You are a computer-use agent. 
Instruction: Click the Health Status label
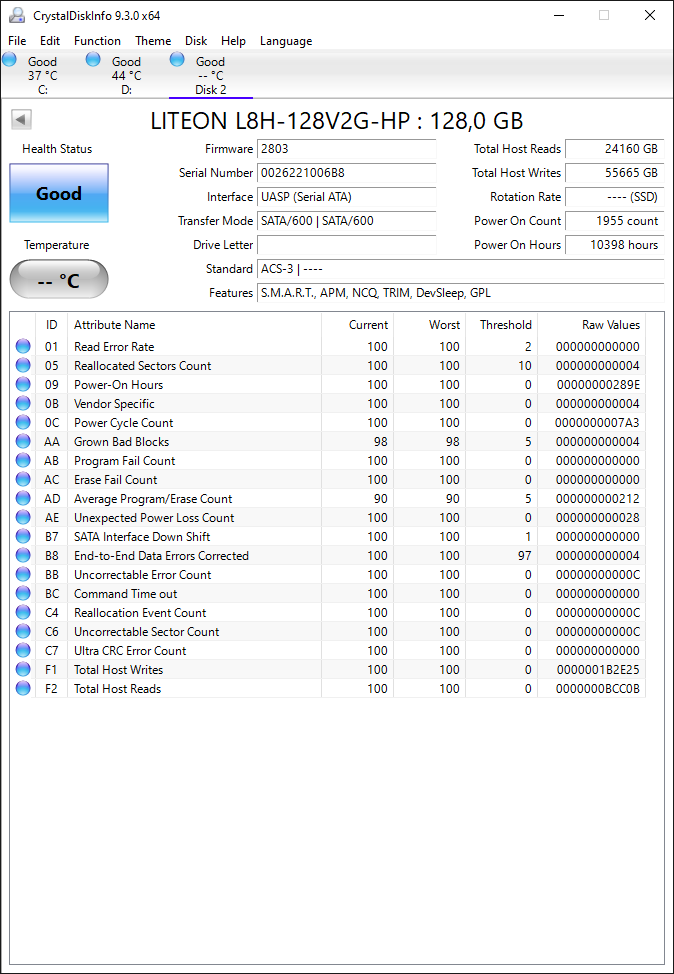(57, 149)
